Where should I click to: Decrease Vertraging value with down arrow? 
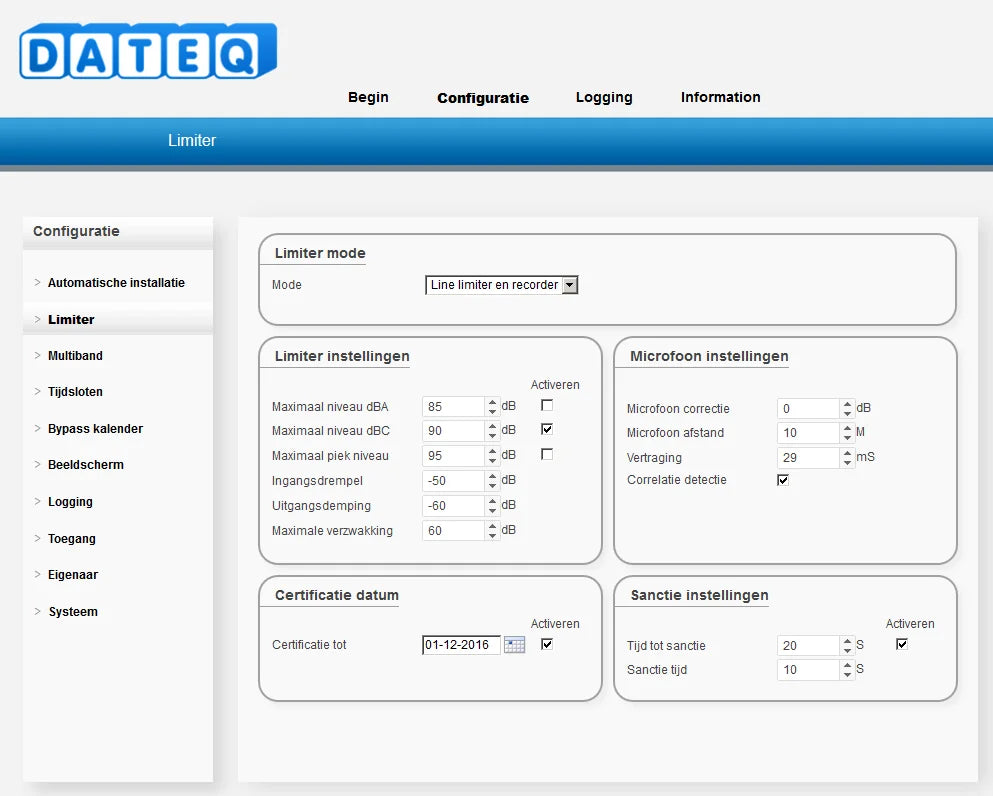pos(848,463)
